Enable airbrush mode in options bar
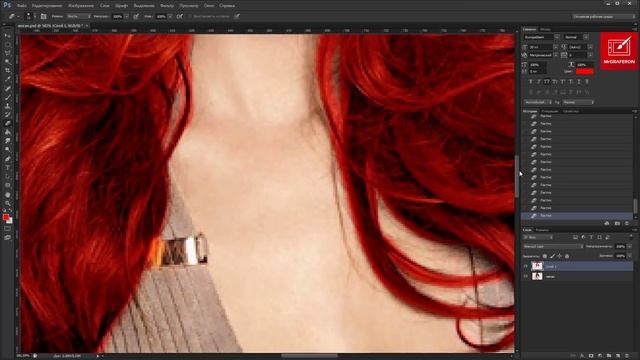 [x=180, y=16]
